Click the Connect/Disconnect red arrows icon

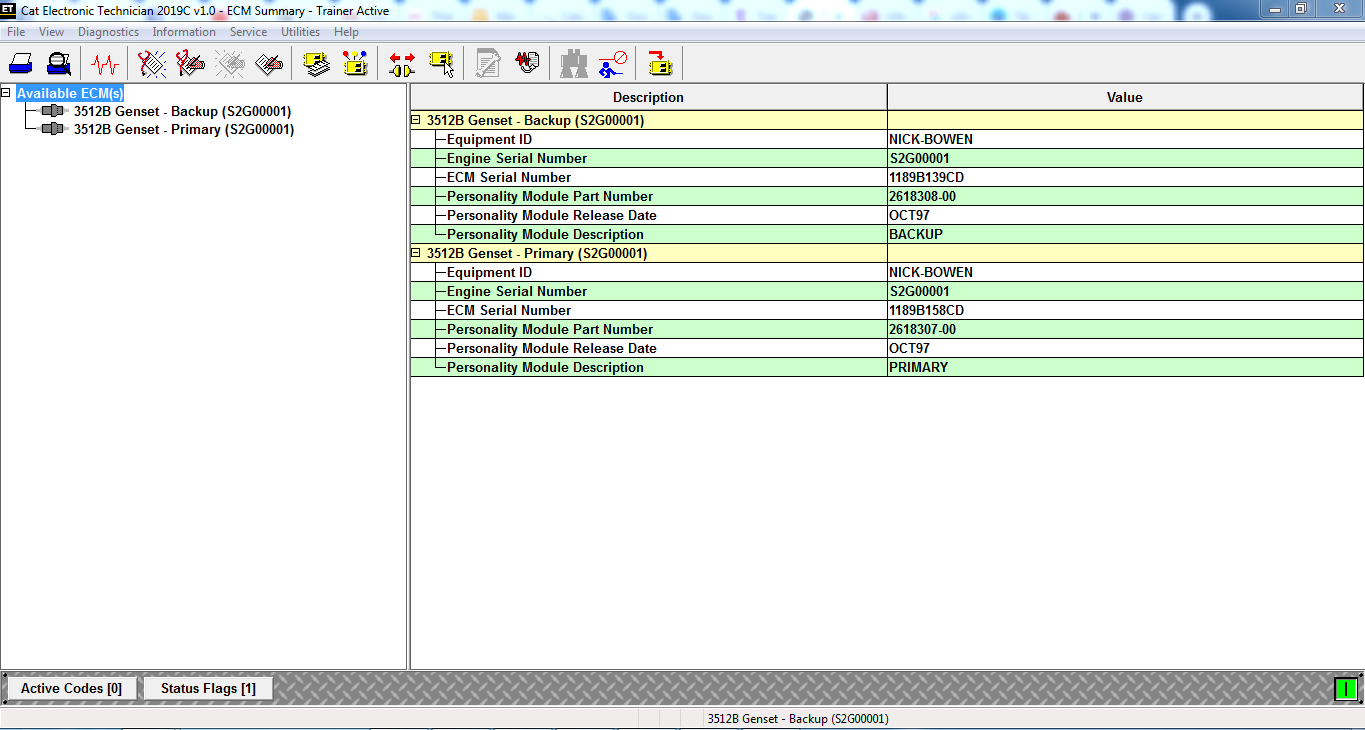click(402, 64)
